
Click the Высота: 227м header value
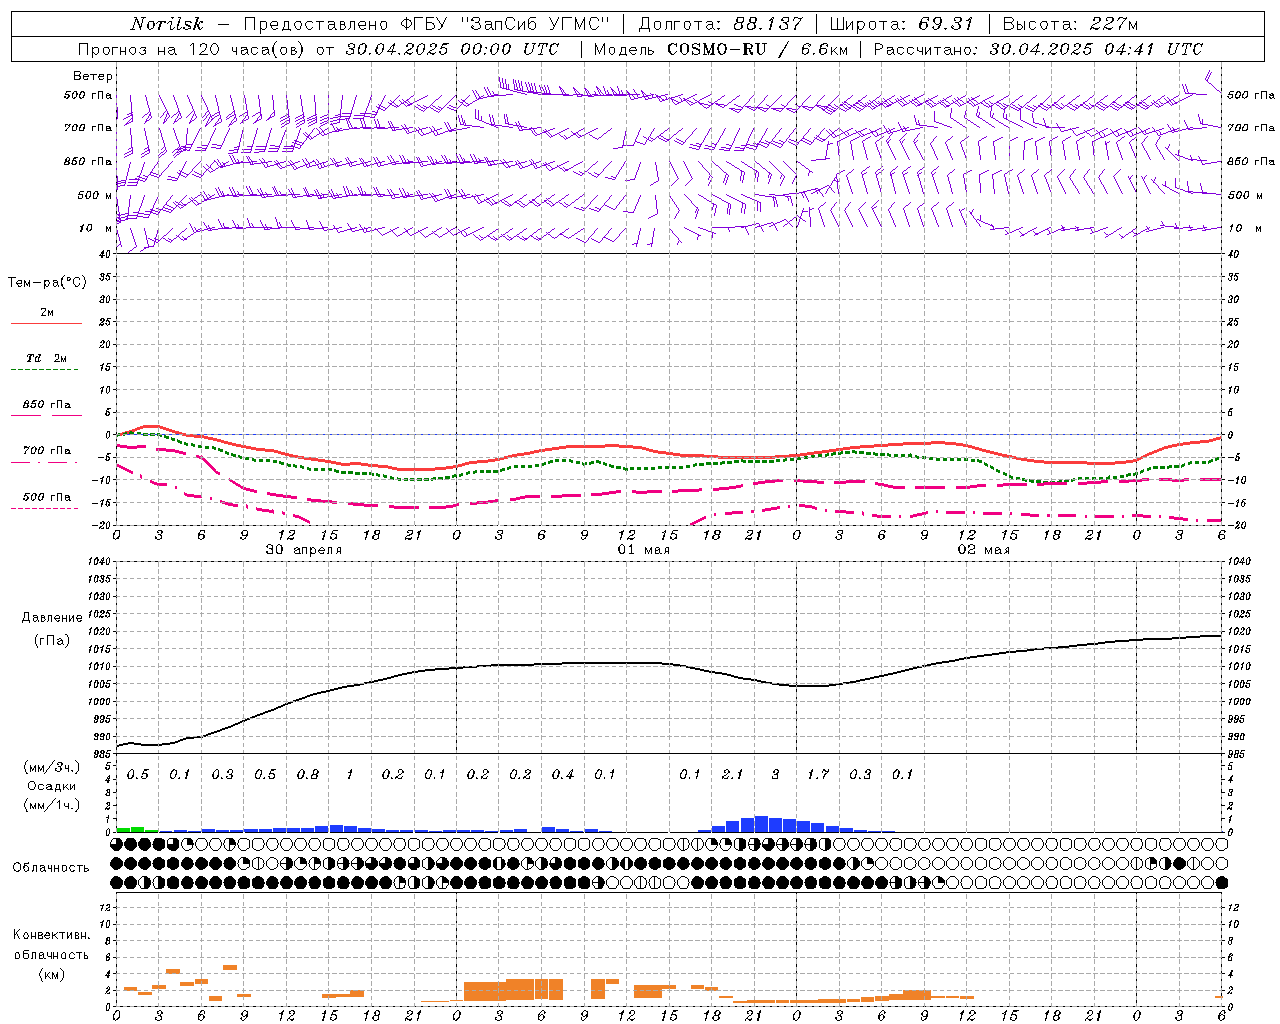click(1070, 24)
